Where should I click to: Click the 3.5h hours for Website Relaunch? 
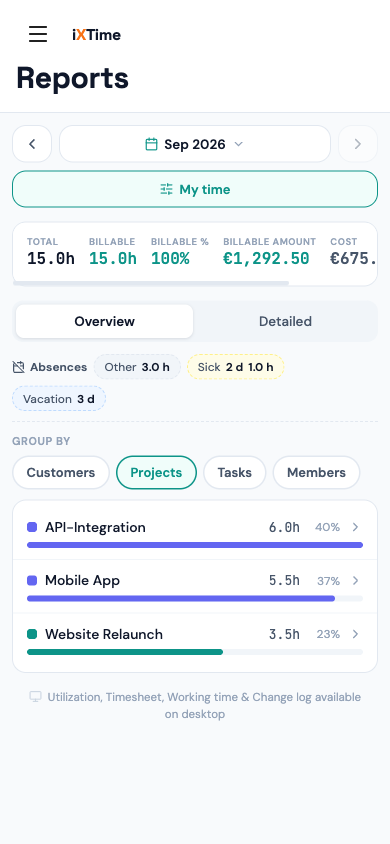pos(284,635)
